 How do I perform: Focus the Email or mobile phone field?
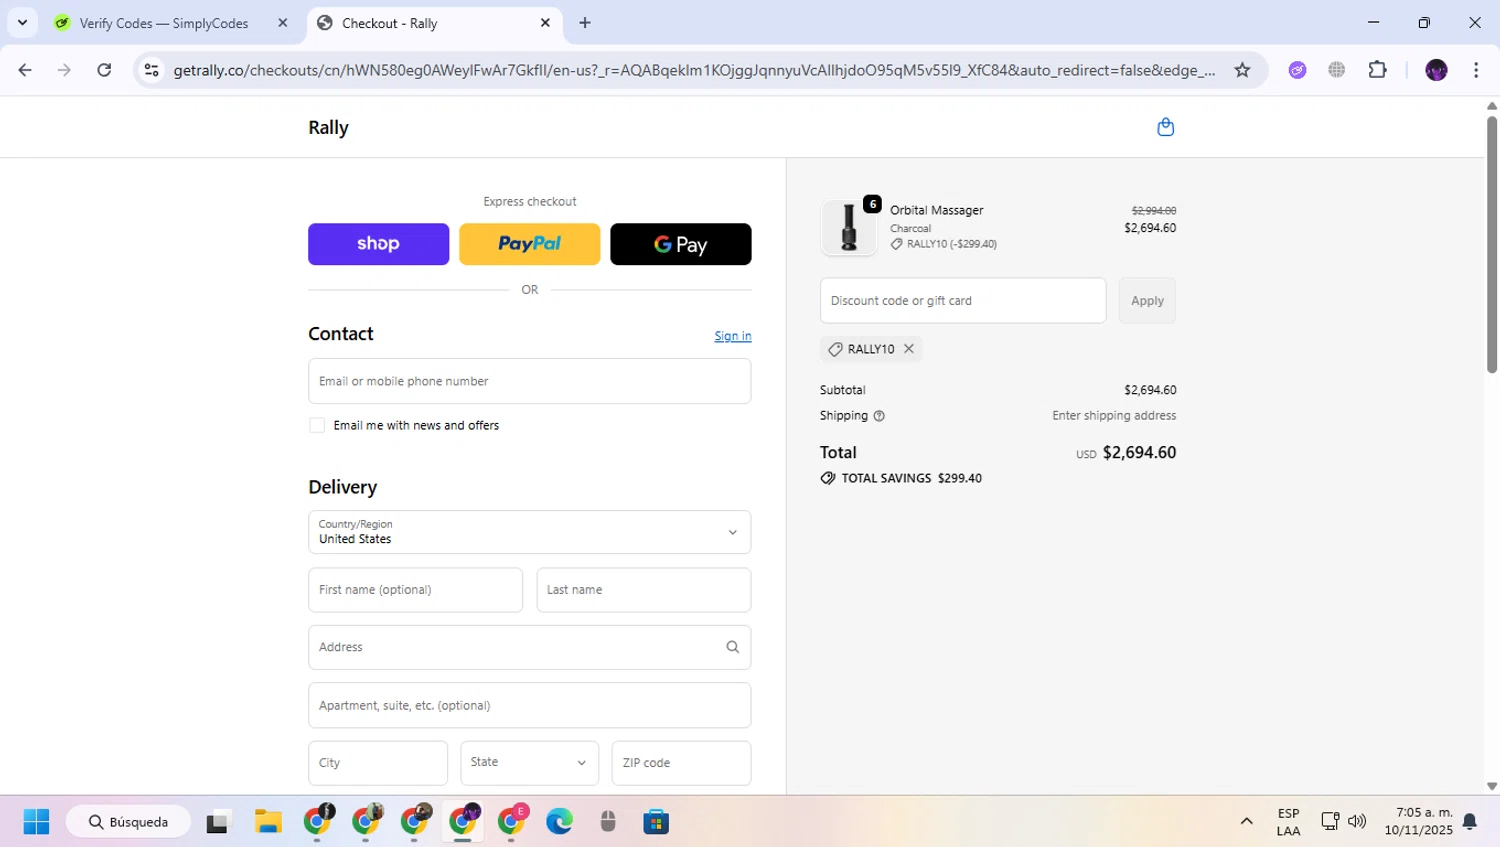pyautogui.click(x=530, y=381)
